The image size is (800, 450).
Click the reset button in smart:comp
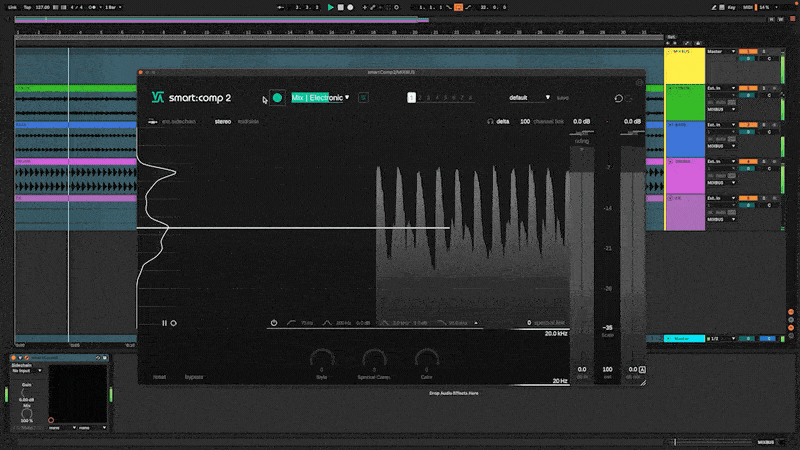[159, 377]
